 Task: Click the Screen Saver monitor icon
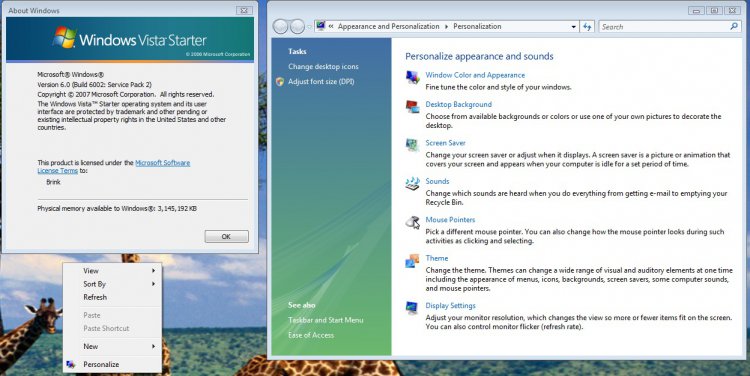pyautogui.click(x=412, y=145)
